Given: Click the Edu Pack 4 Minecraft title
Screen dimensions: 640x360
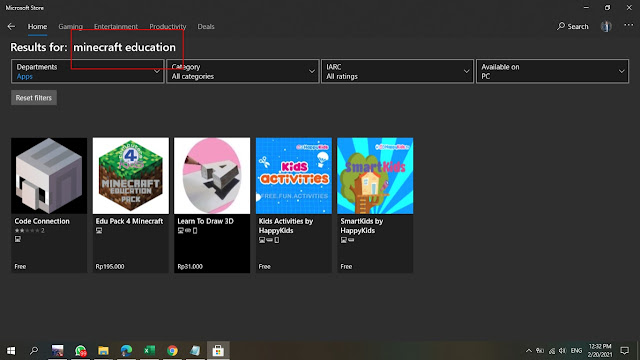Looking at the screenshot, I should click(x=129, y=221).
